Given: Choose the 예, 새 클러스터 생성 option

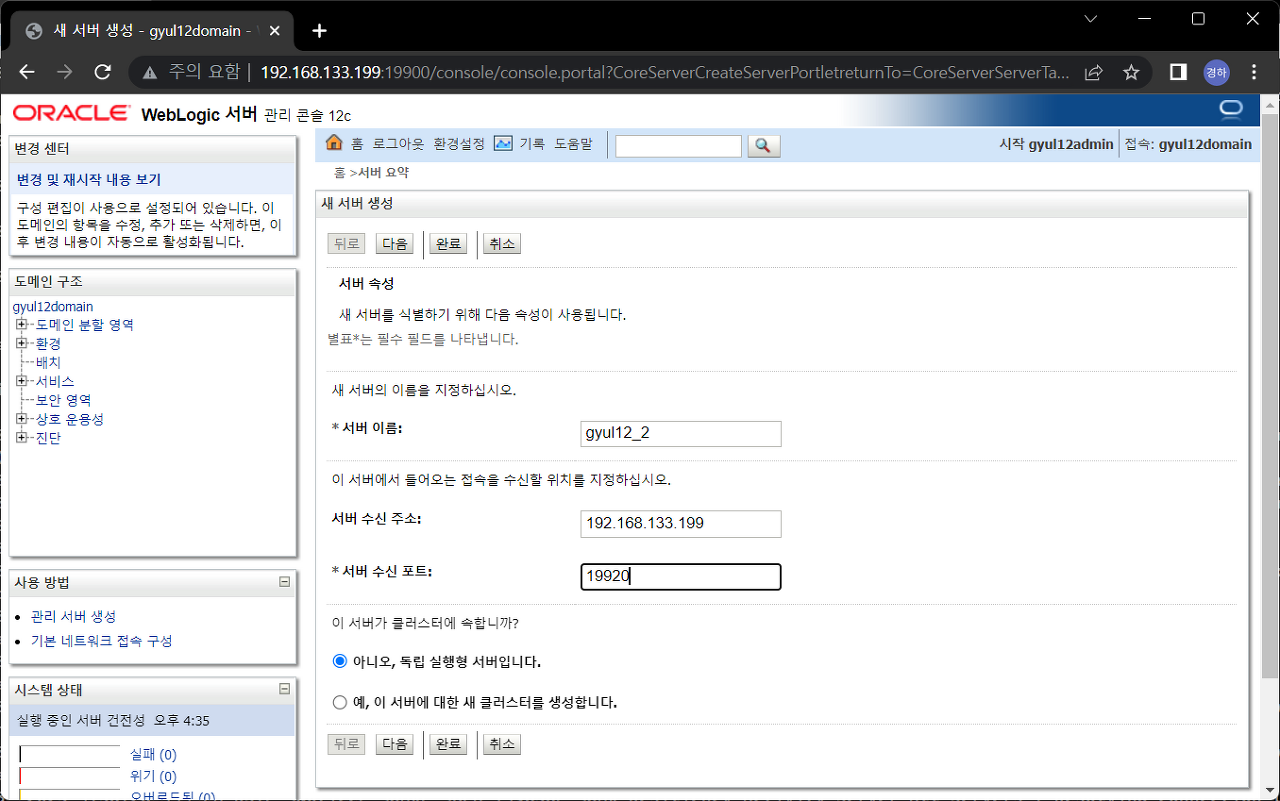Looking at the screenshot, I should (340, 702).
